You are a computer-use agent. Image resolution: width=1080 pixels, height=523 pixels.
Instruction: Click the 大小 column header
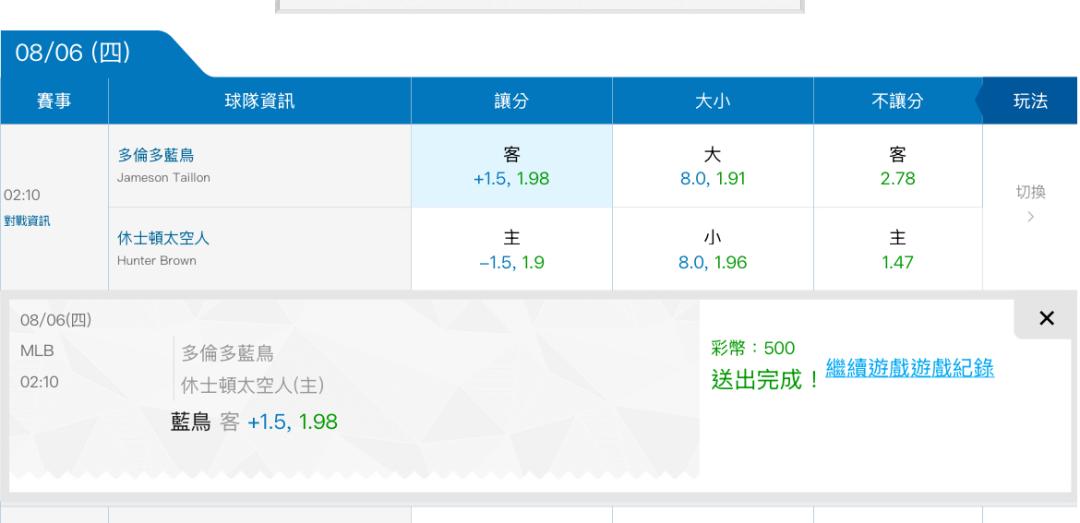pos(712,101)
